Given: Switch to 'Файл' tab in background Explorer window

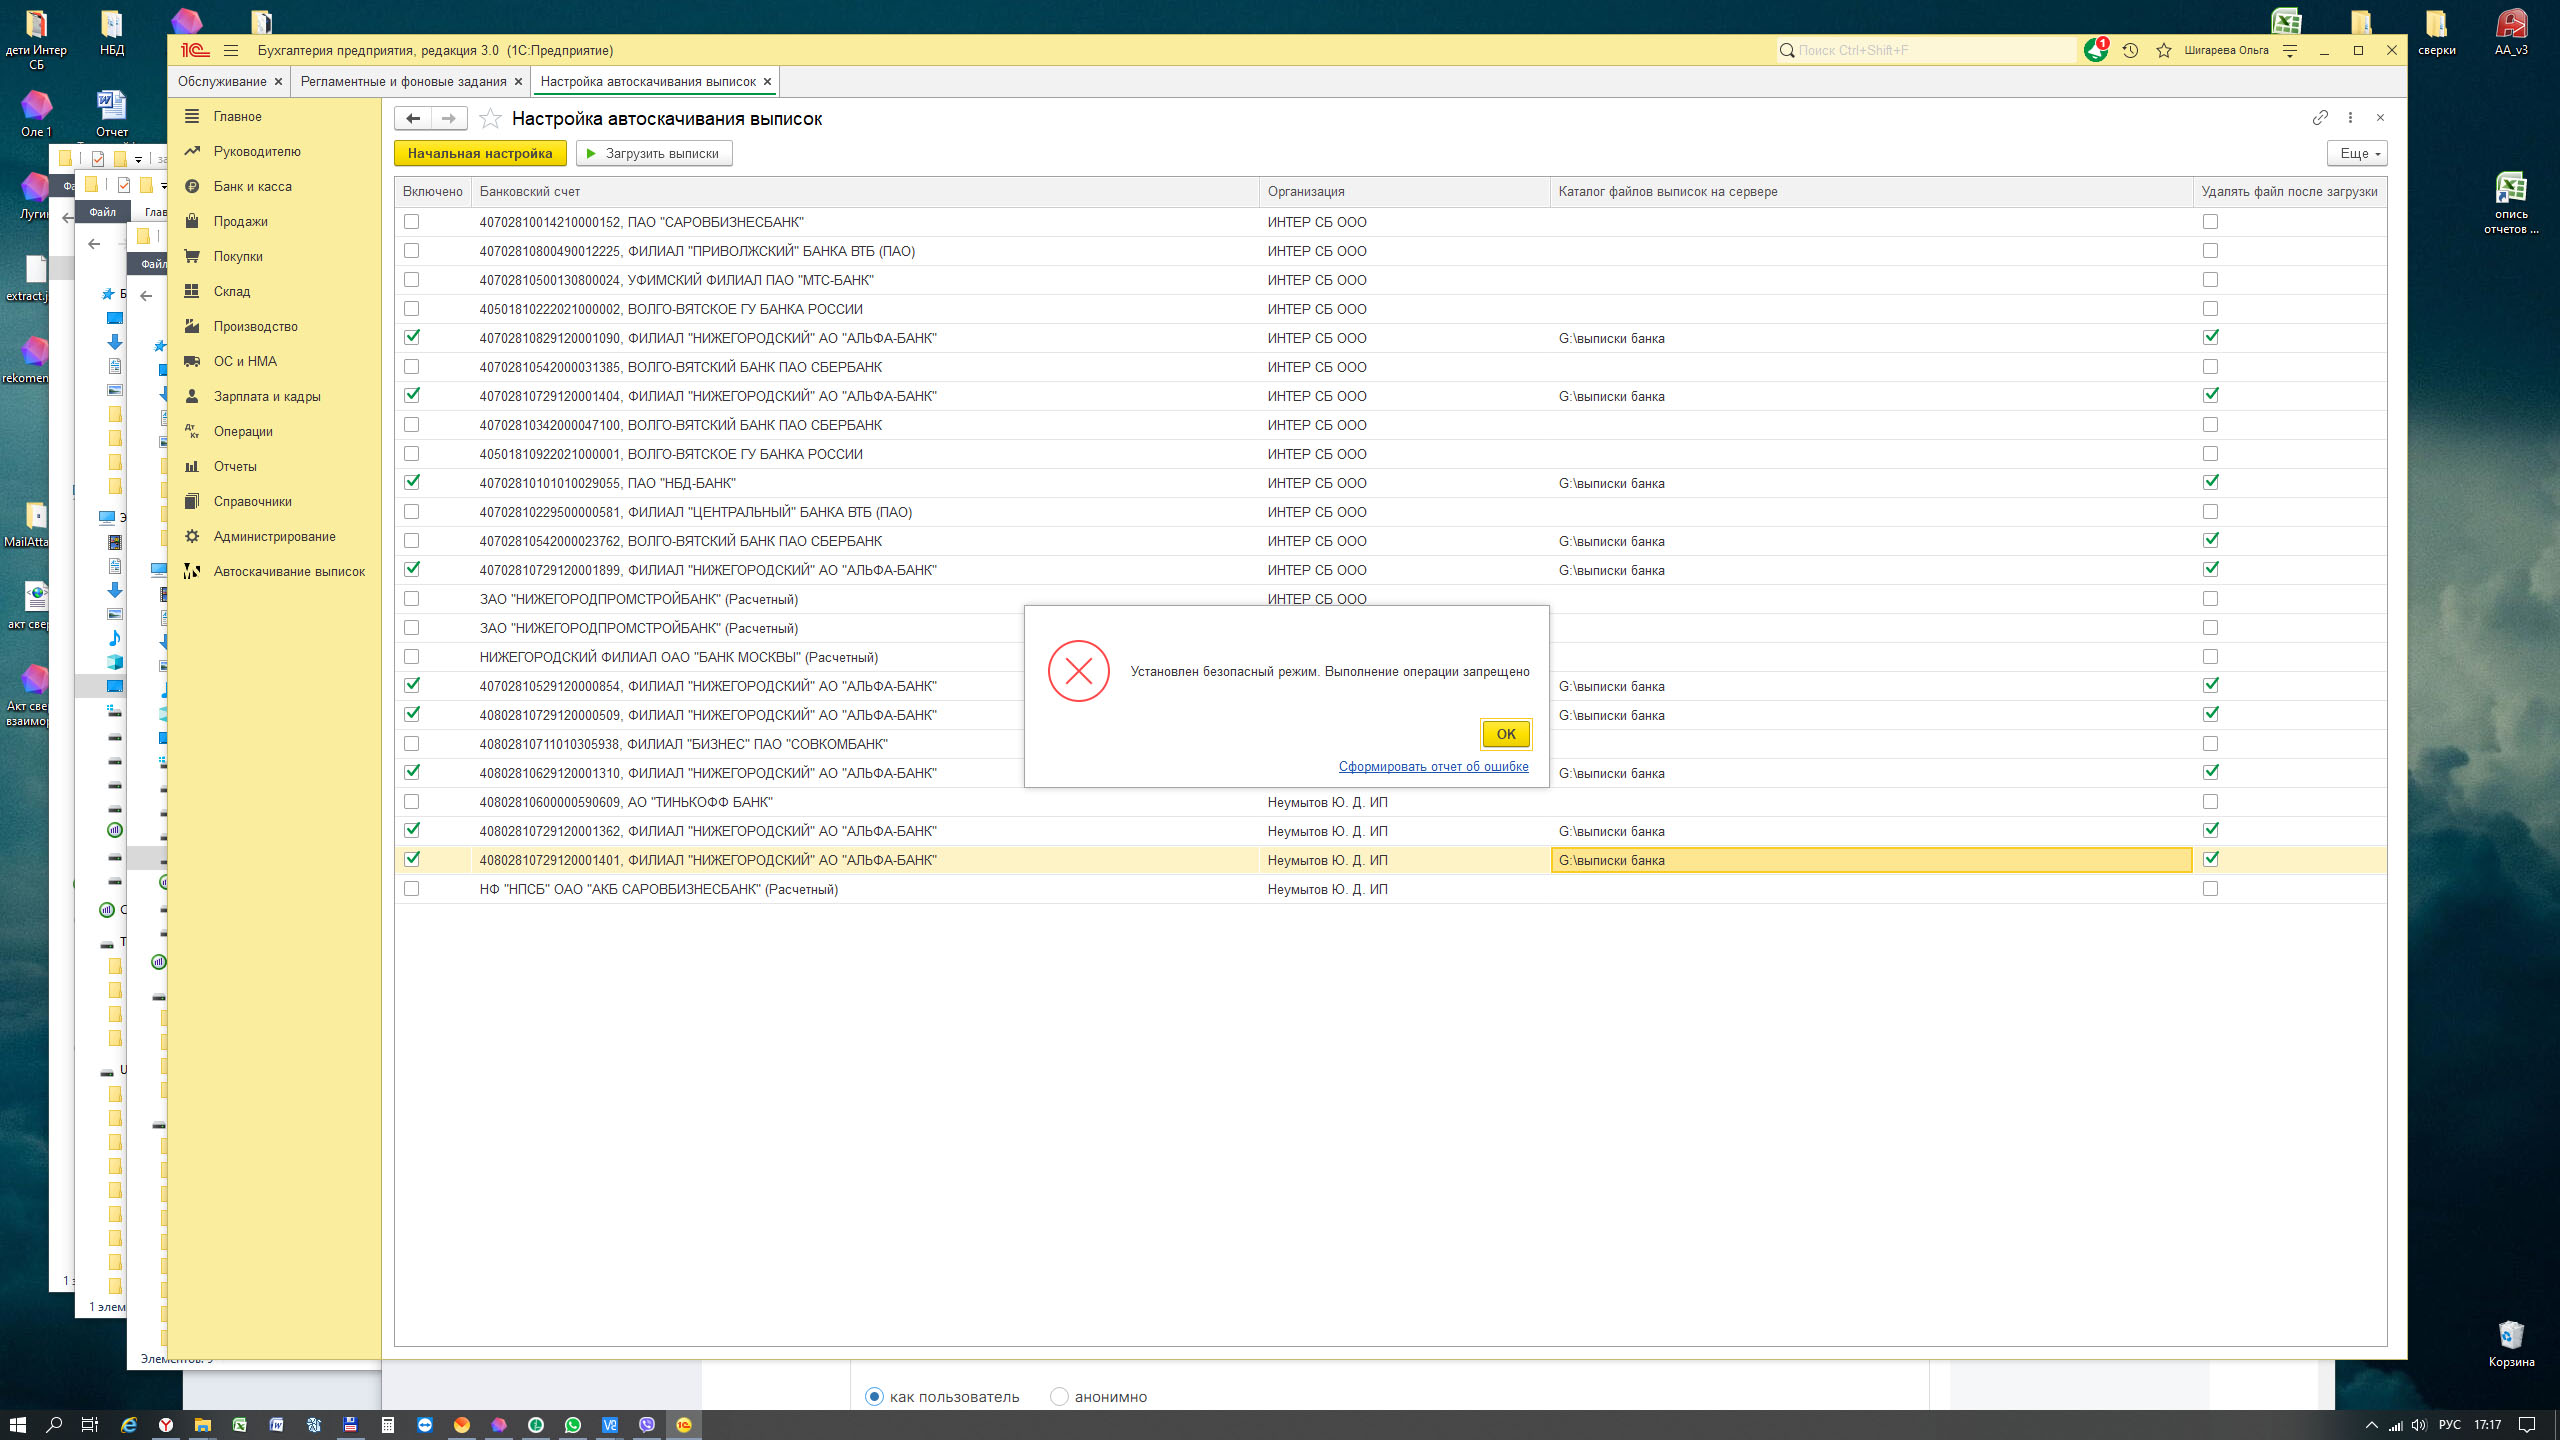Looking at the screenshot, I should (102, 211).
